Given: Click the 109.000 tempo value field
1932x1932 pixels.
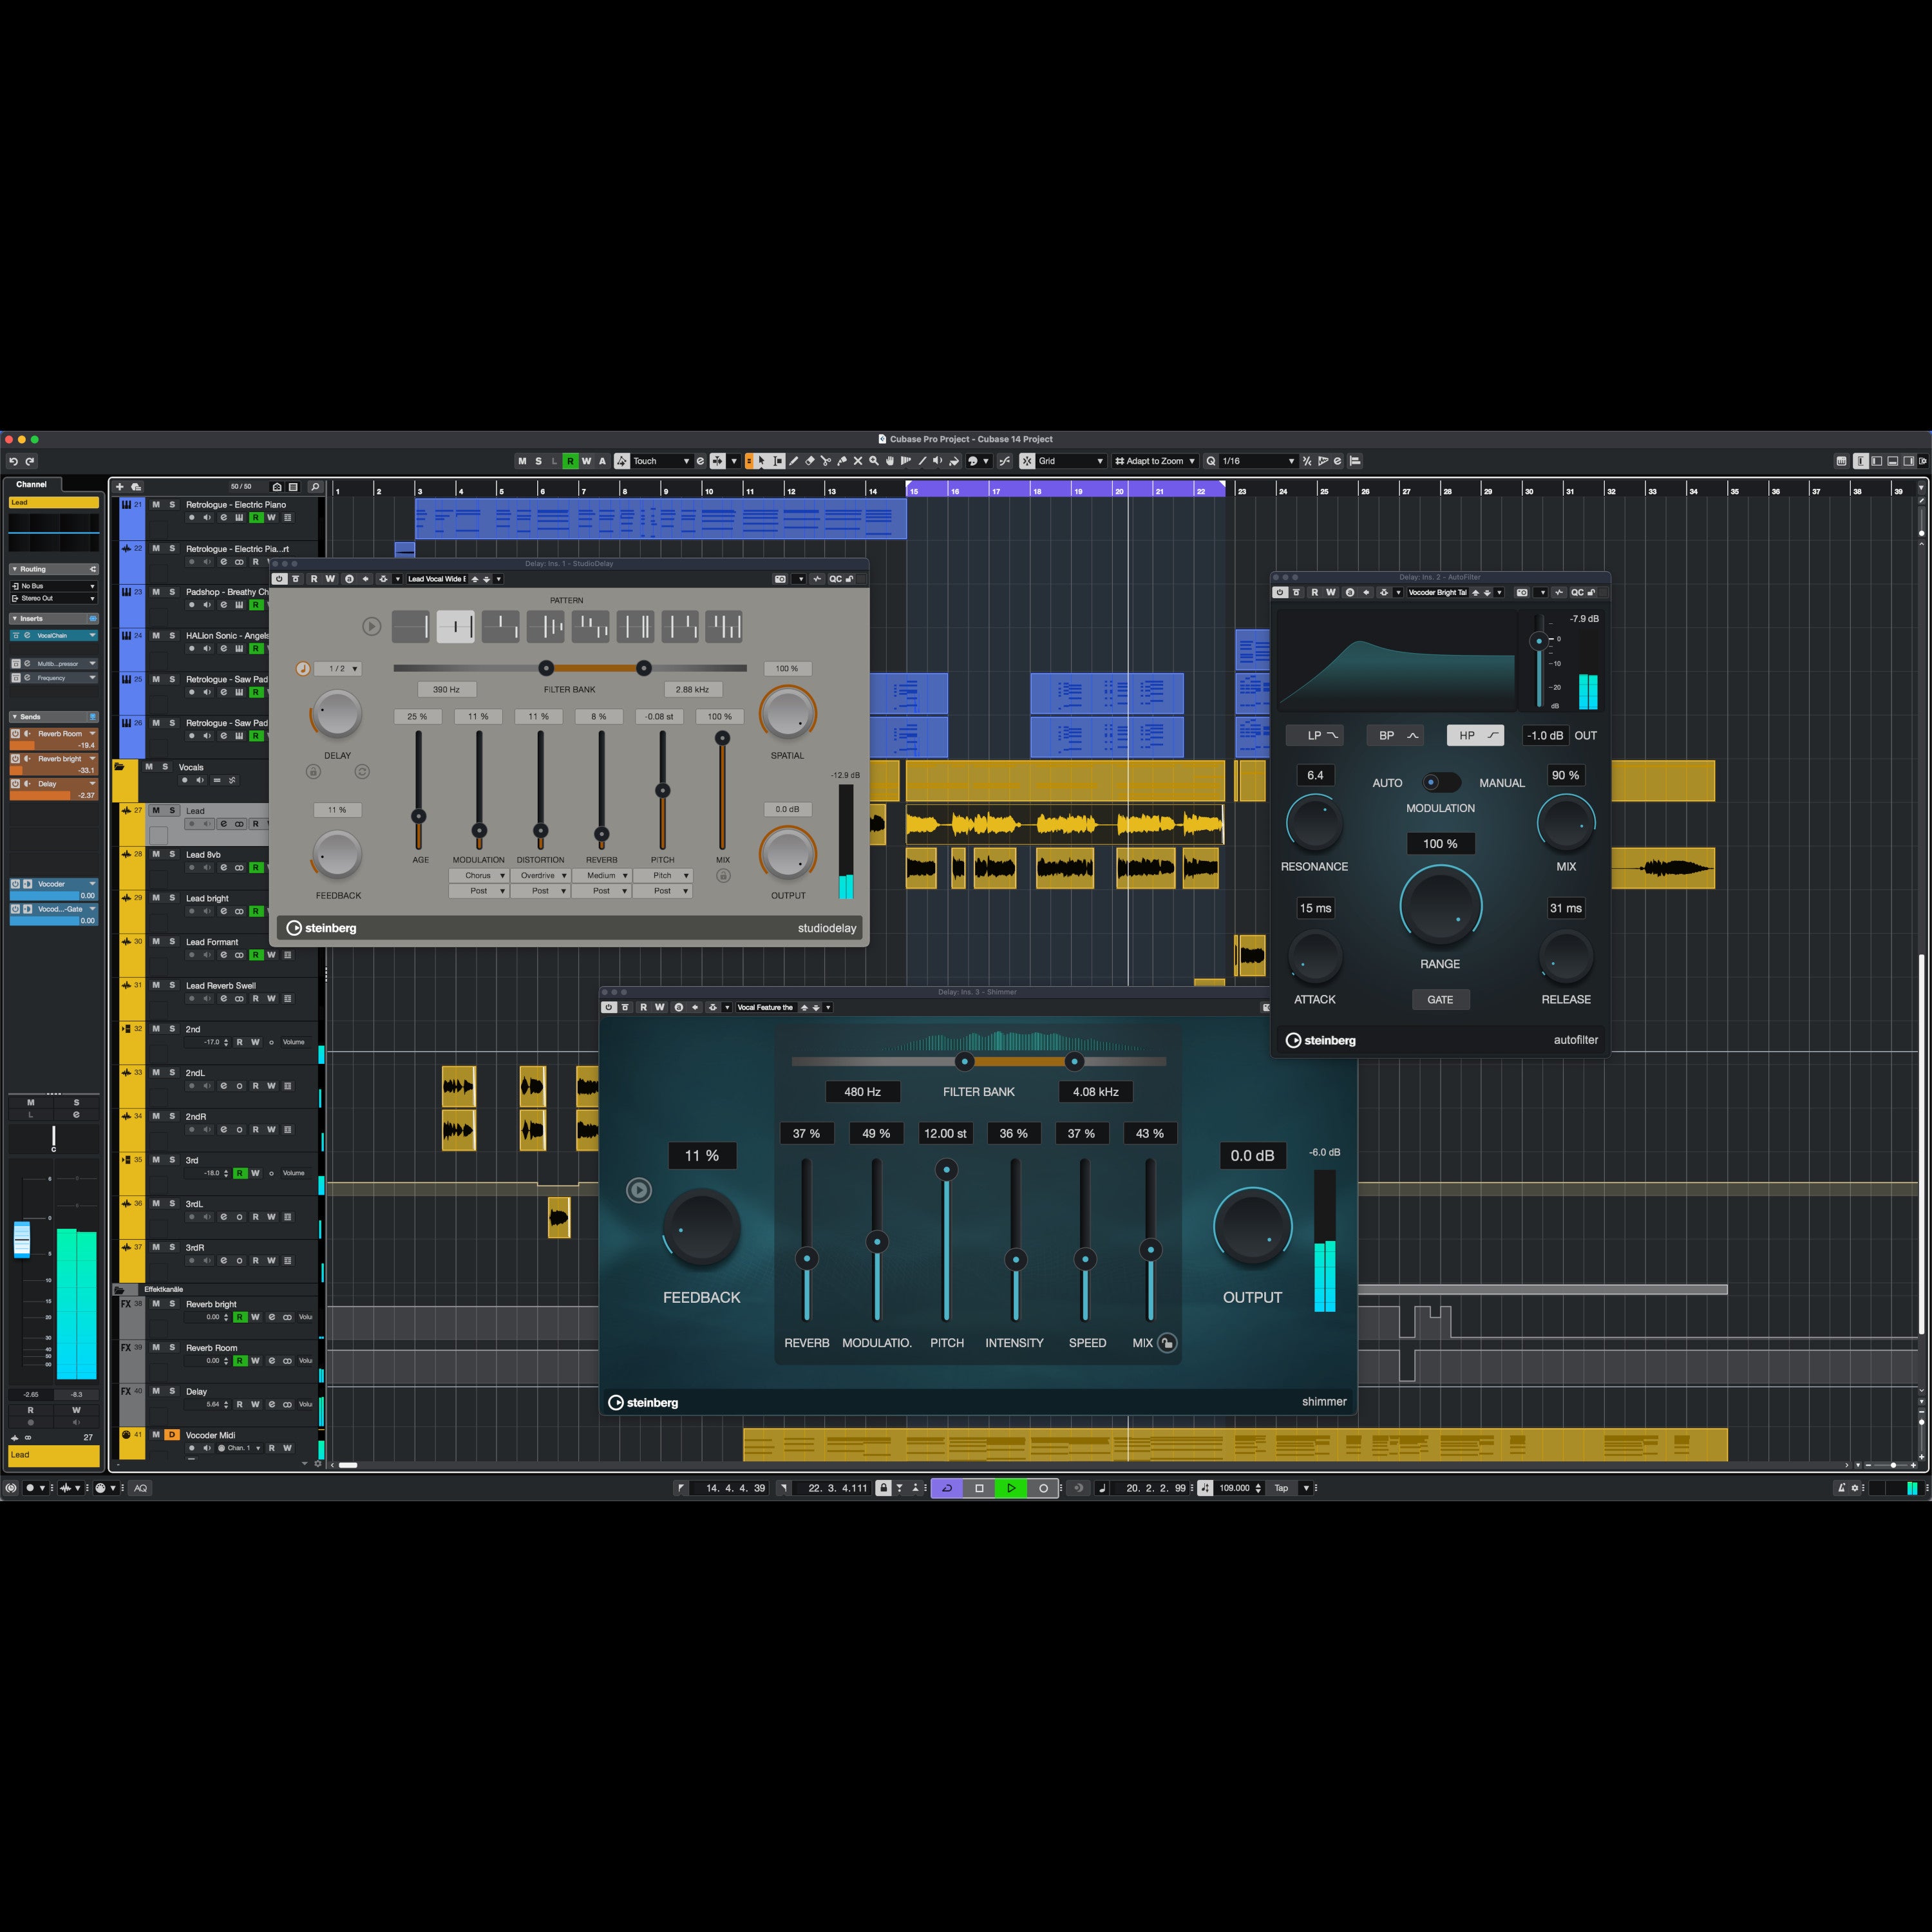Looking at the screenshot, I should tap(1235, 1488).
